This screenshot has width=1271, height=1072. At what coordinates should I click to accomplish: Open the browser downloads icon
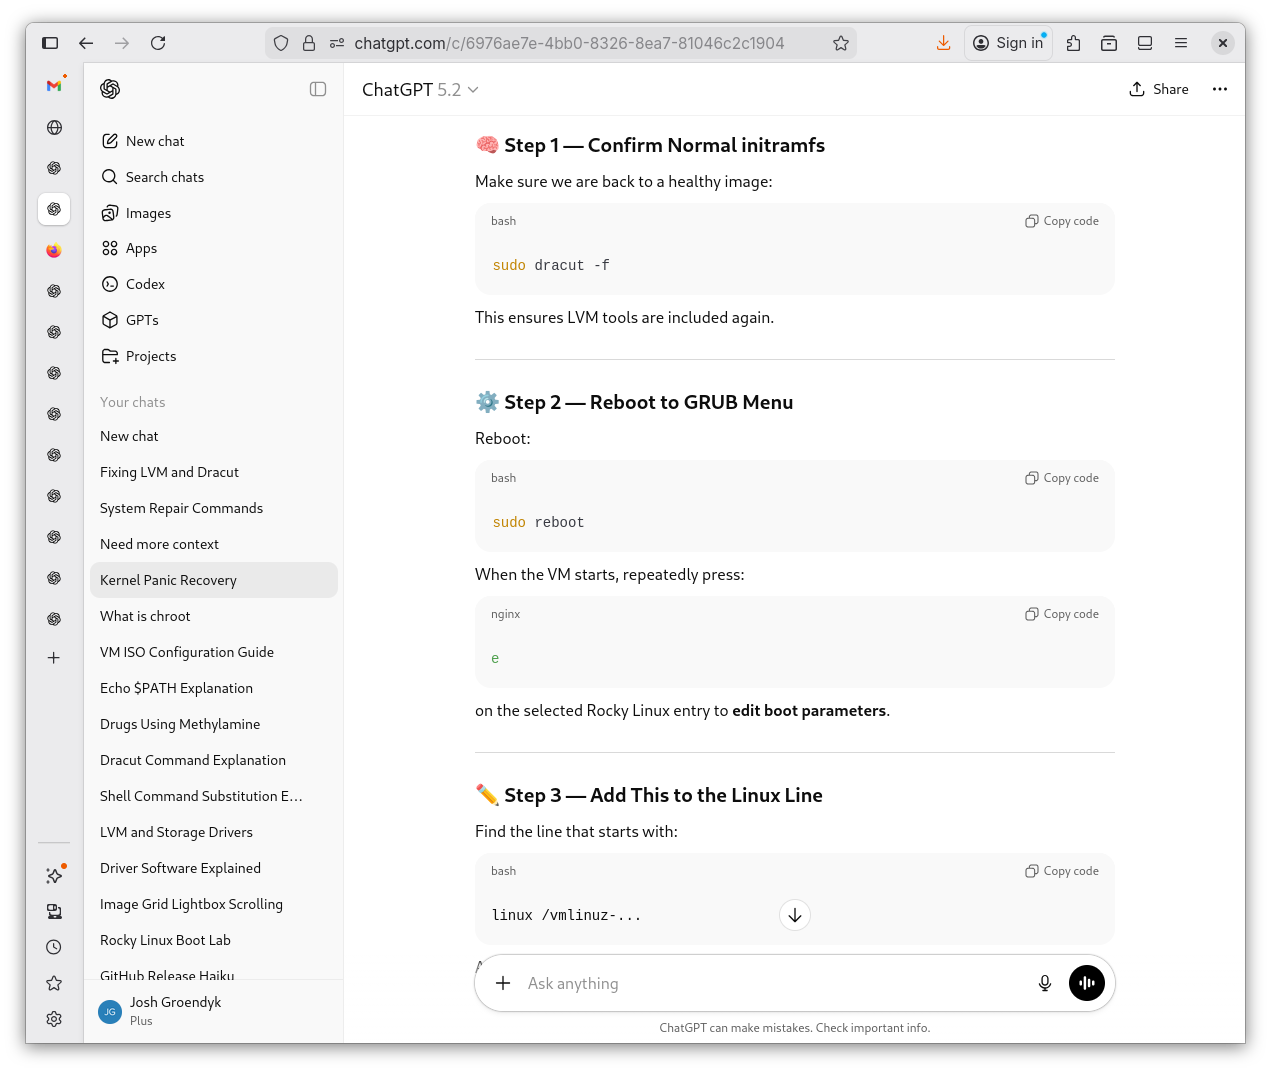pyautogui.click(x=943, y=43)
